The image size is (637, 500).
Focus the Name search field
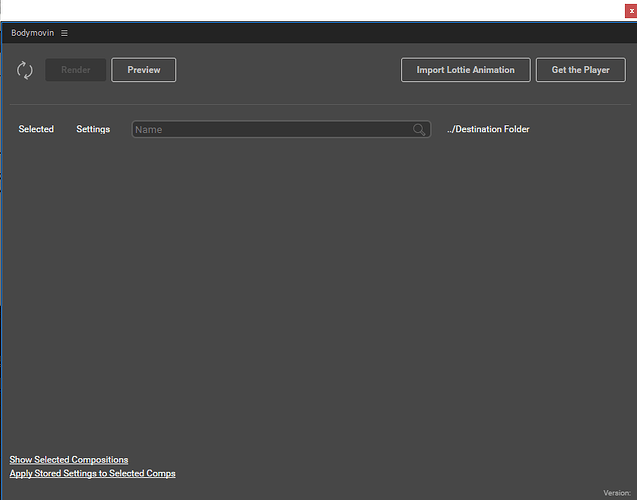[x=281, y=129]
